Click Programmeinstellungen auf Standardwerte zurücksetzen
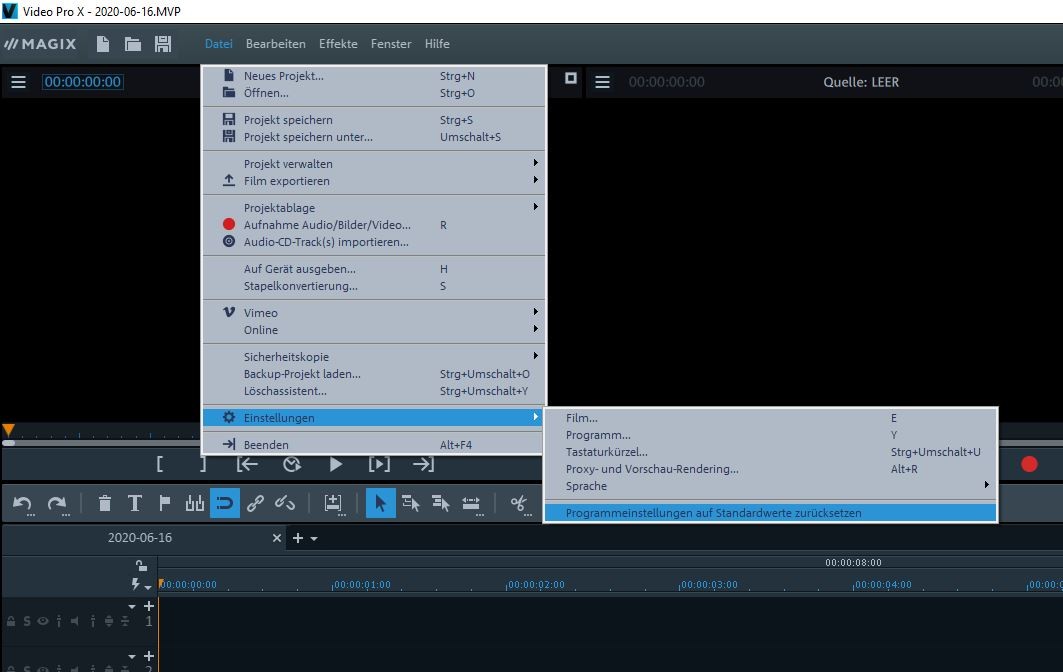 coord(771,513)
